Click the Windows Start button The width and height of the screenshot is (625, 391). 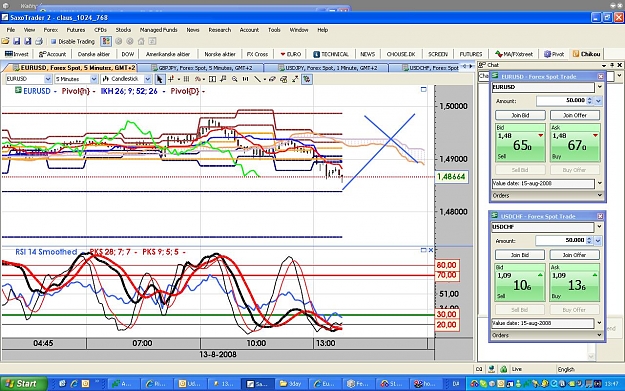tap(24, 383)
